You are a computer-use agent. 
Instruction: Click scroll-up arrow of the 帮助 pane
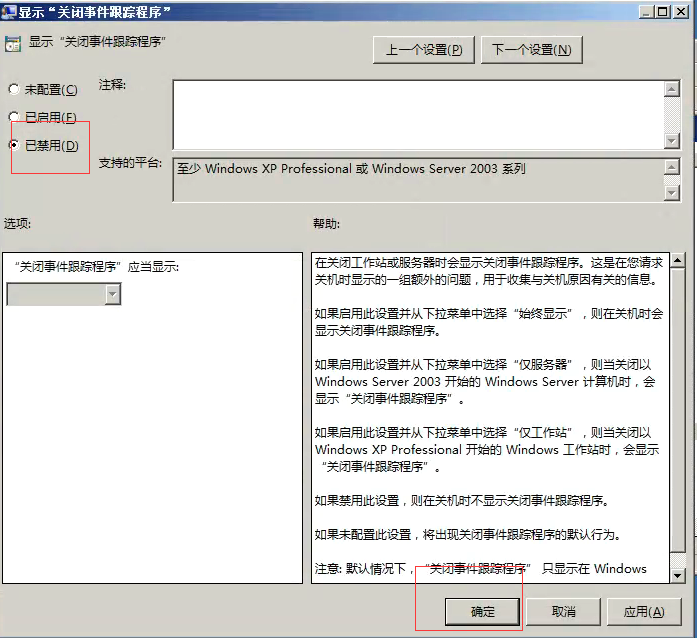tap(677, 260)
